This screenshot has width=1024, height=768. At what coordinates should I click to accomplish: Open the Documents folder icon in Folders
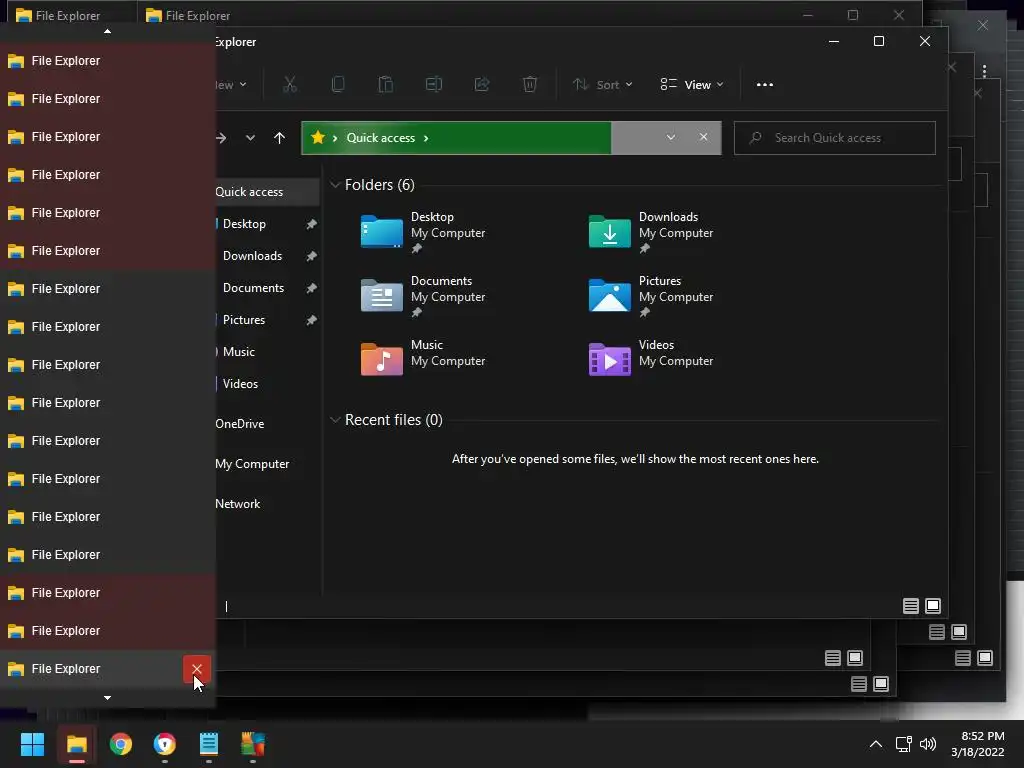point(381,295)
